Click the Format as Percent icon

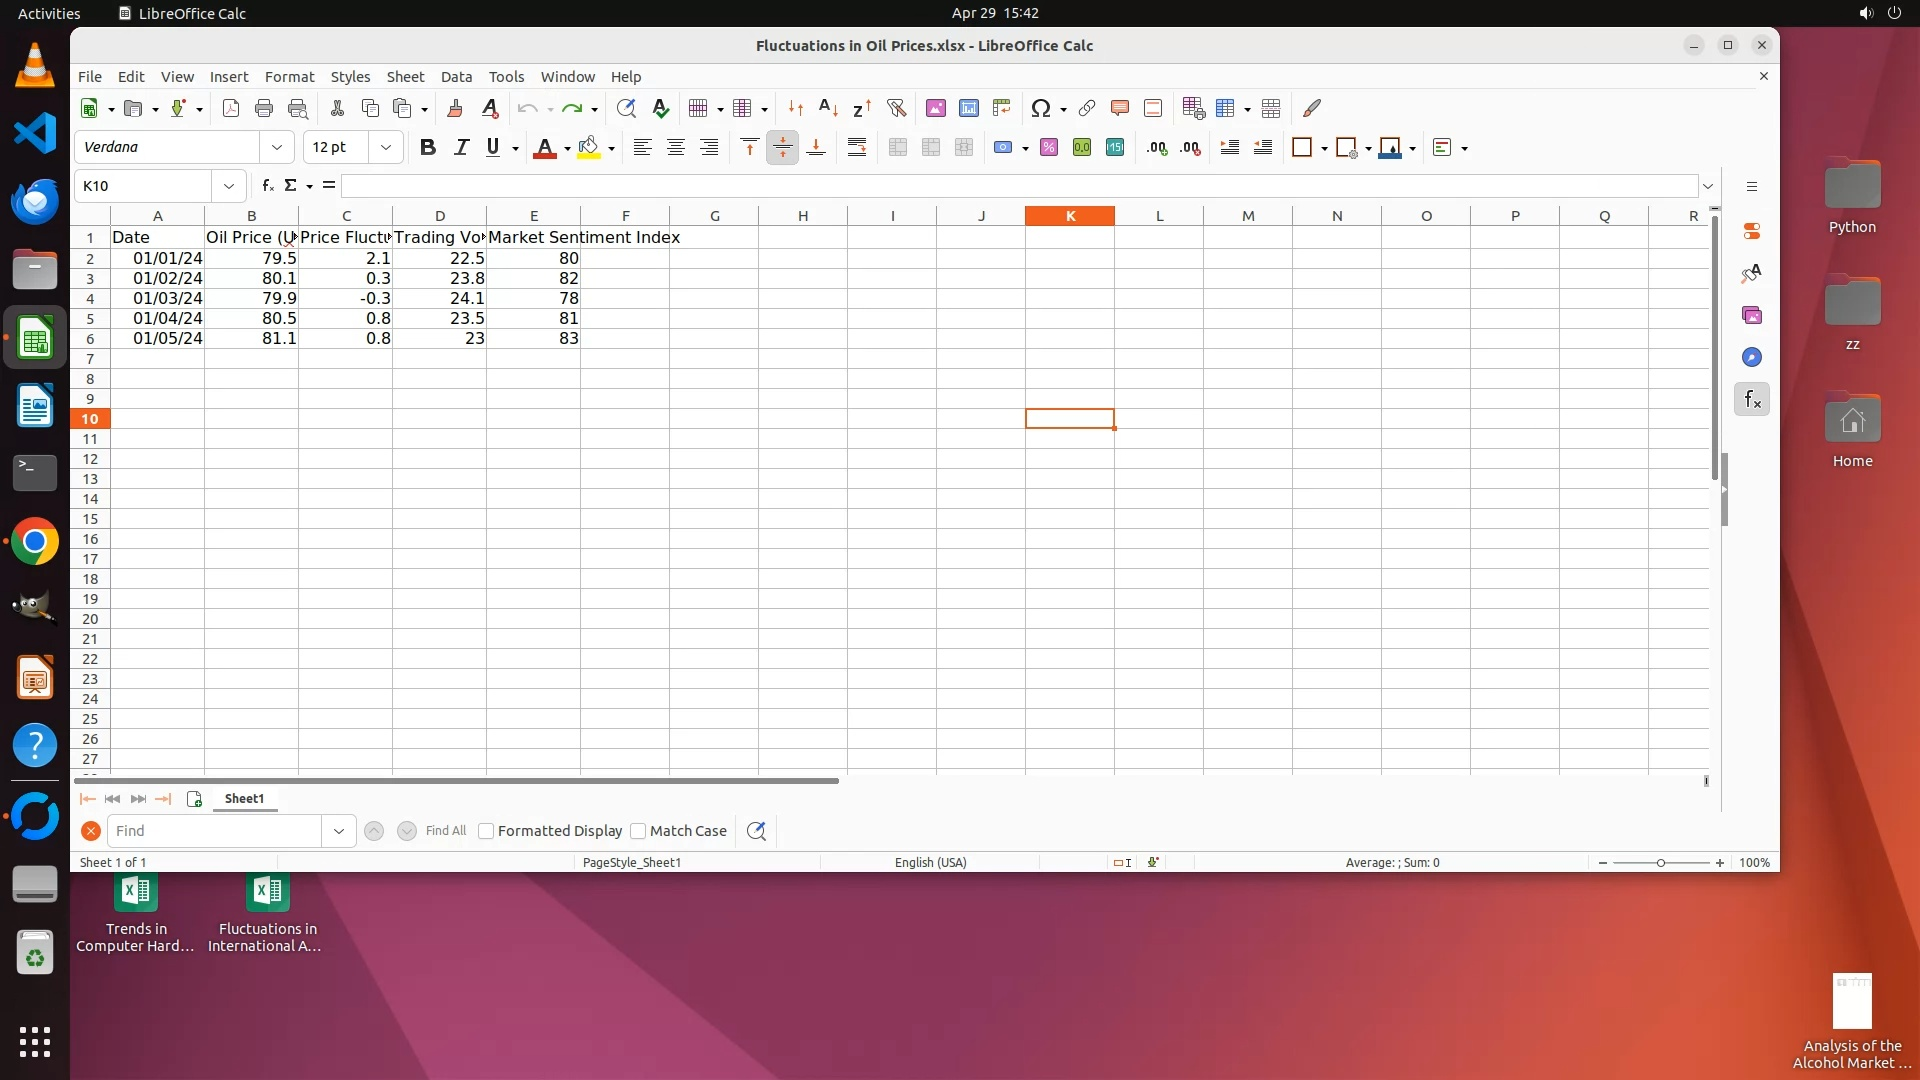pos(1048,148)
